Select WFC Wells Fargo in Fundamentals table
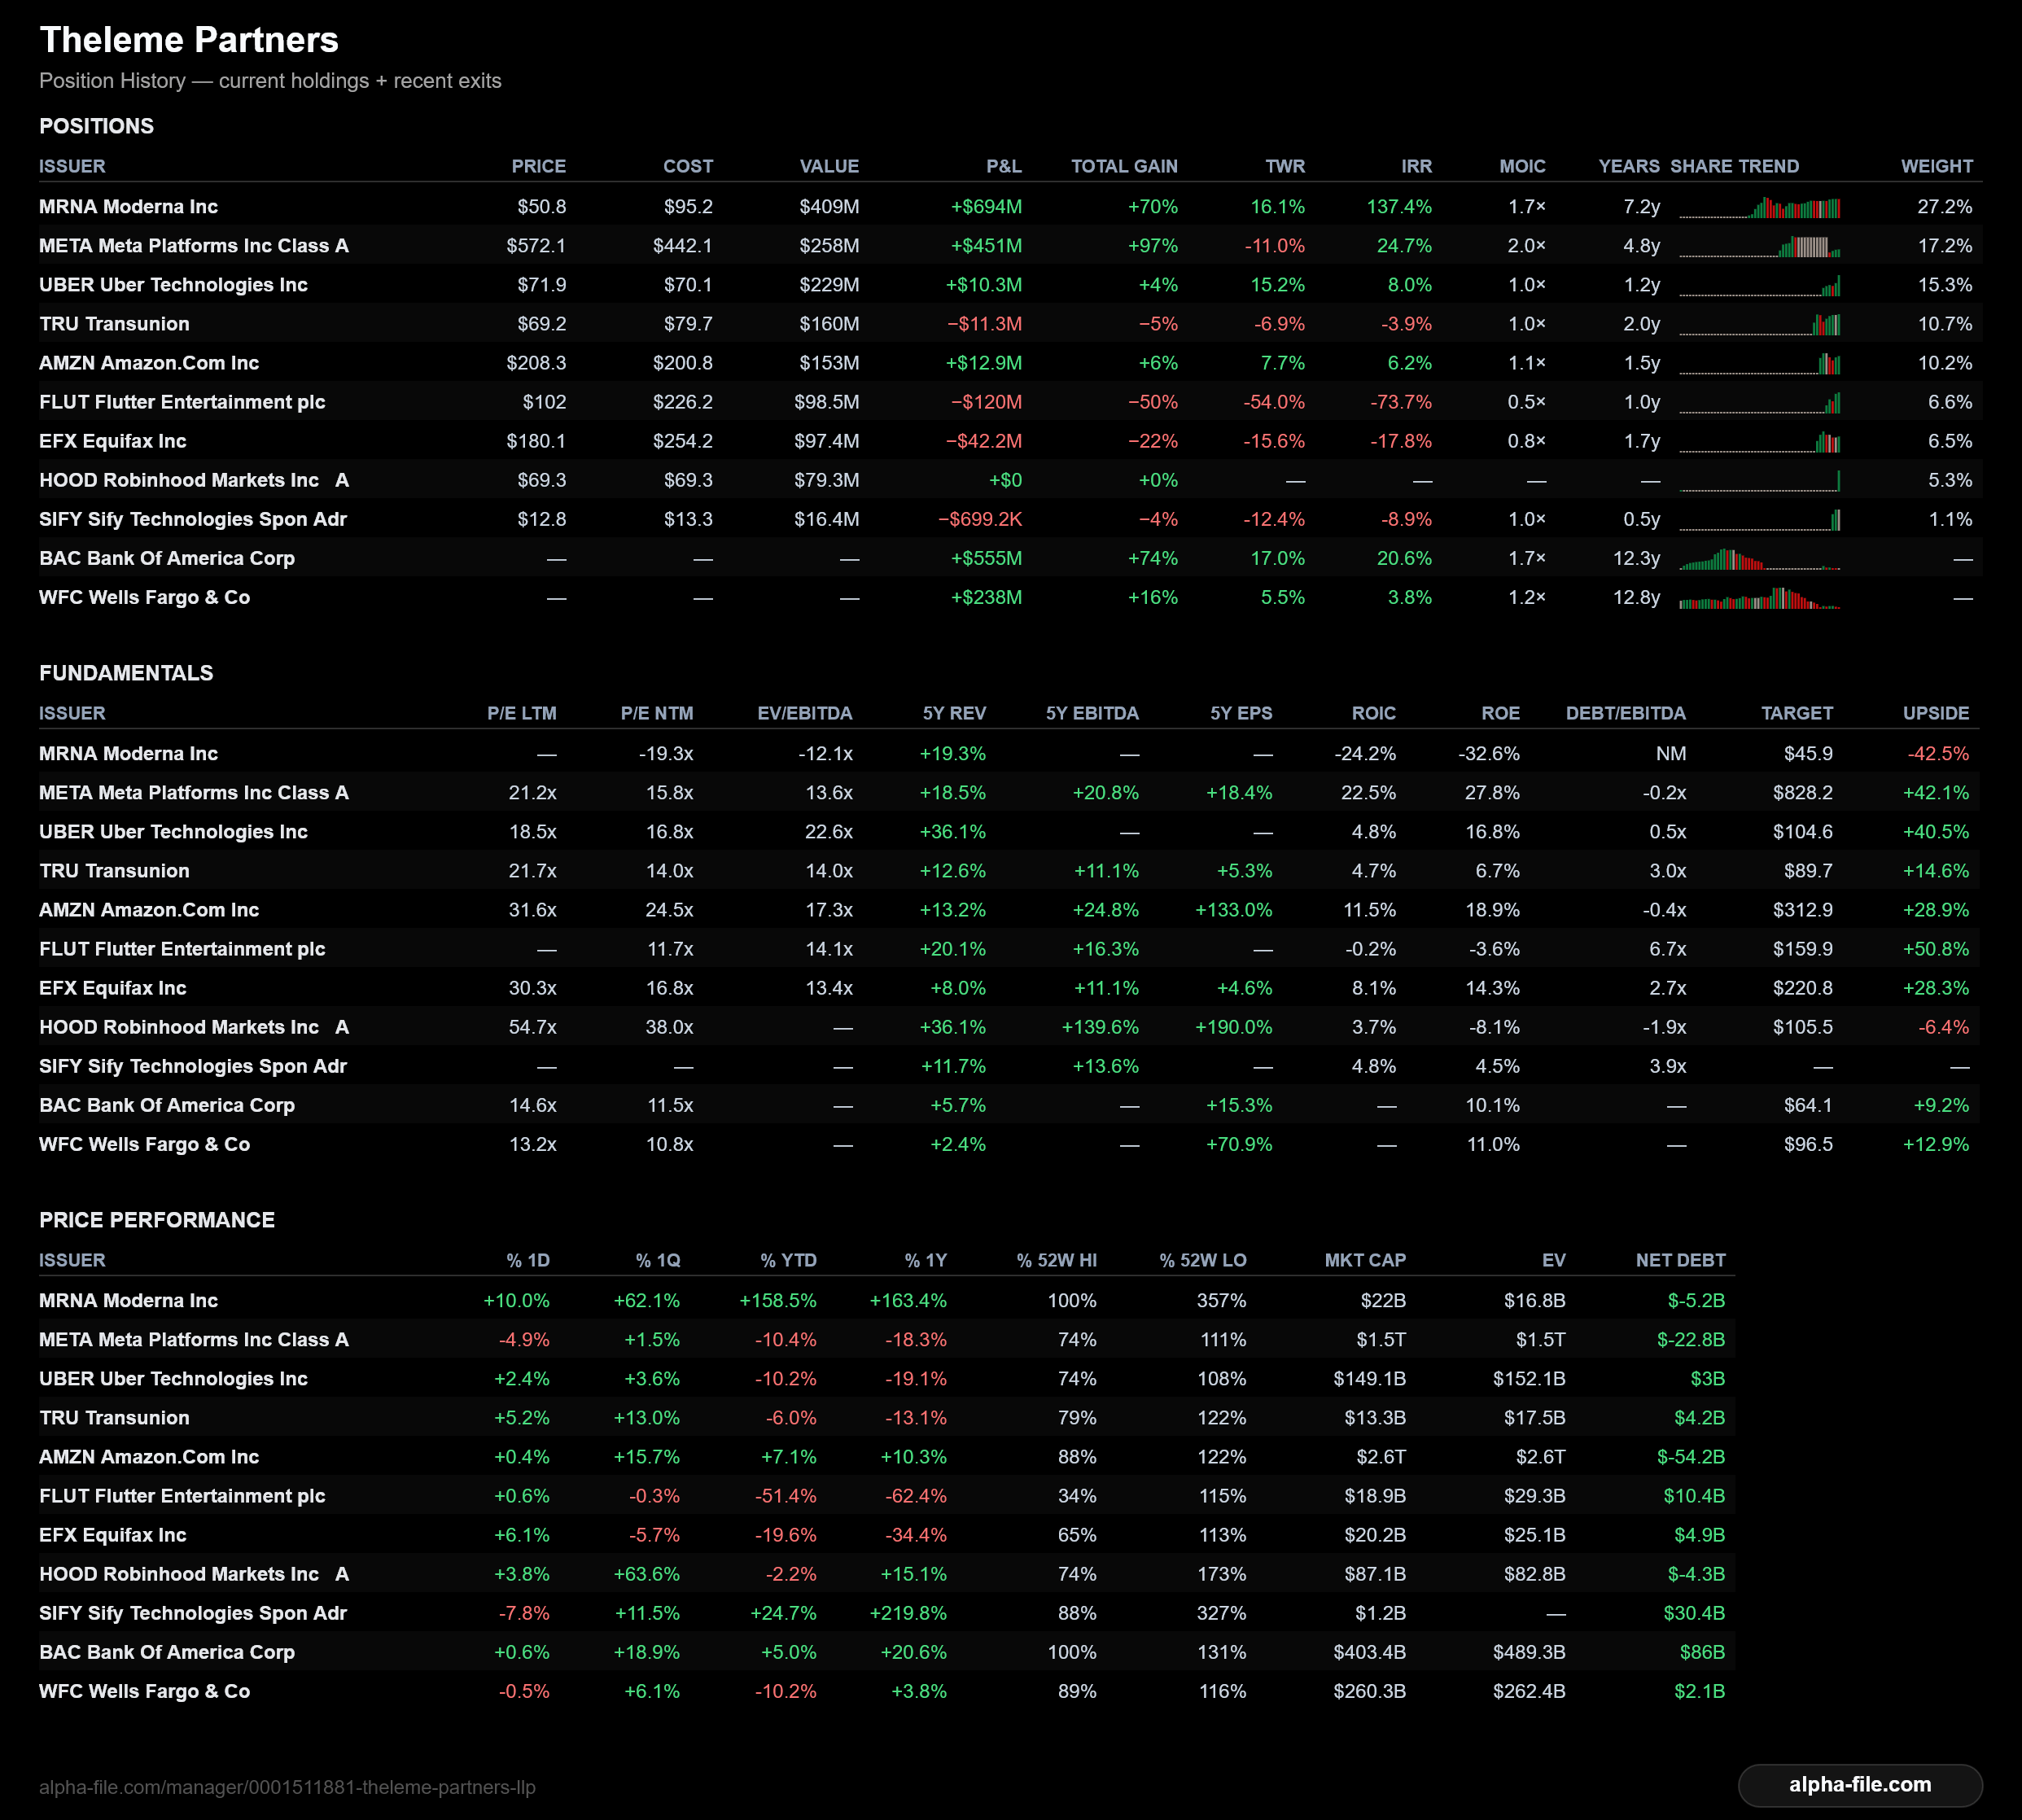Screen dimensions: 2022x1820 coord(144,1144)
